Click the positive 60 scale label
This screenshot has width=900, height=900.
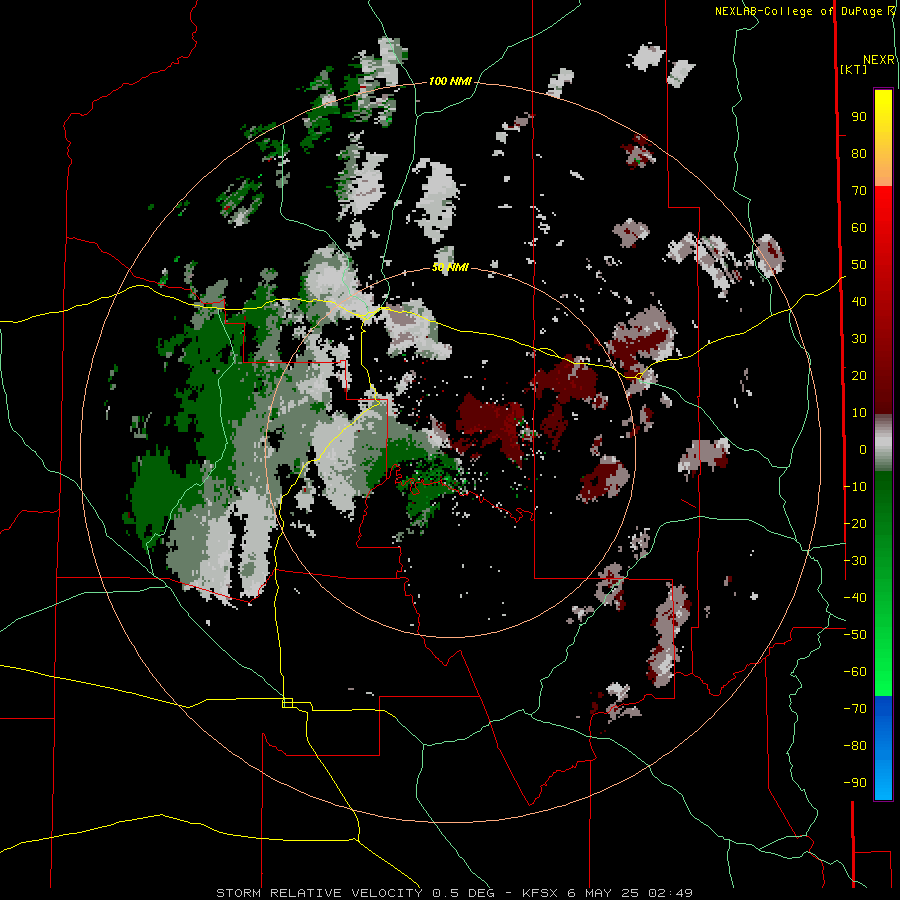[x=859, y=228]
